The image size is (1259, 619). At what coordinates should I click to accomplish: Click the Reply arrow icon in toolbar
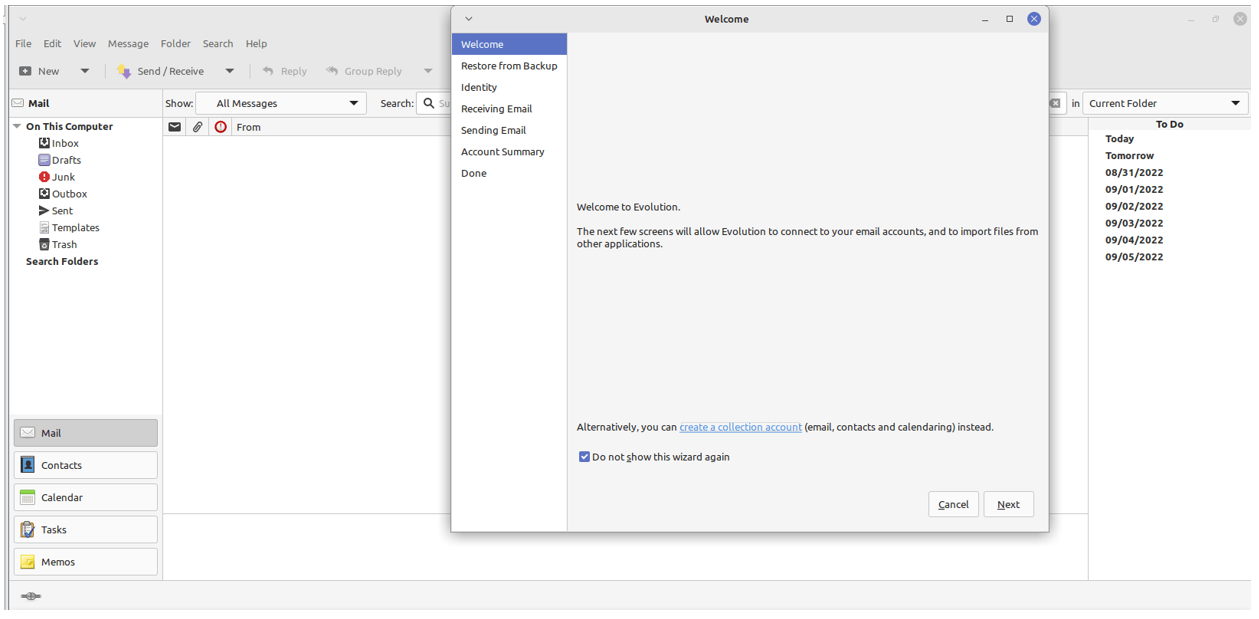pyautogui.click(x=268, y=71)
